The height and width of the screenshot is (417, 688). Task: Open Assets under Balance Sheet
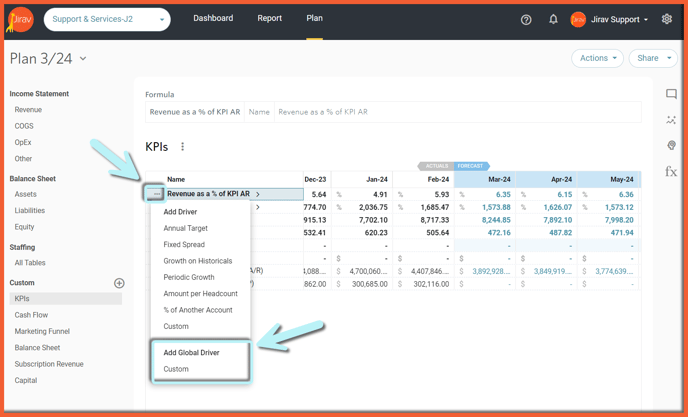25,194
